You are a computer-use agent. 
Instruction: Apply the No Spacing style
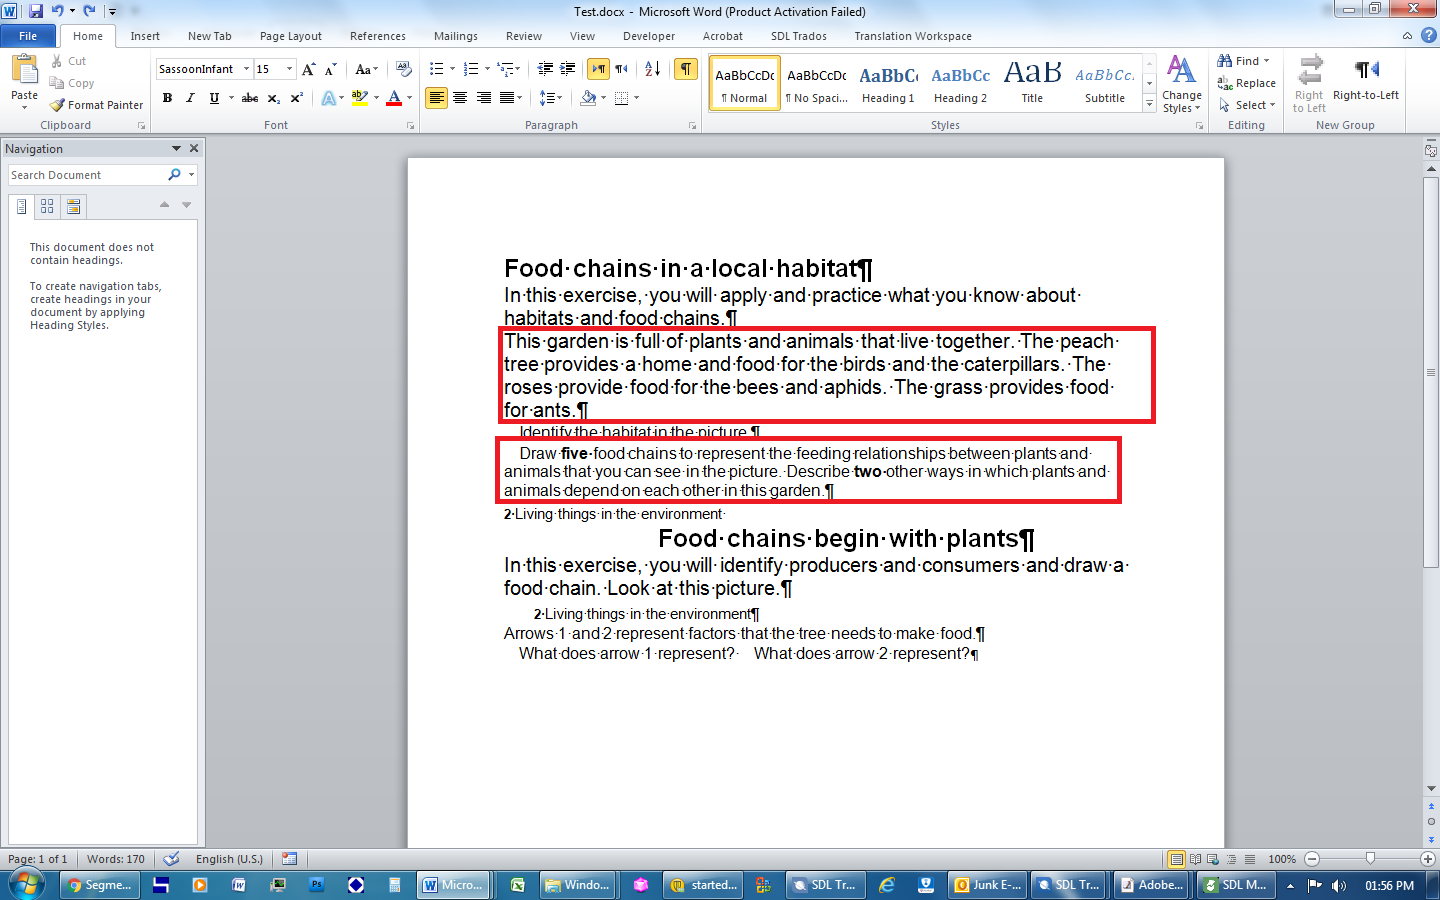[x=816, y=83]
